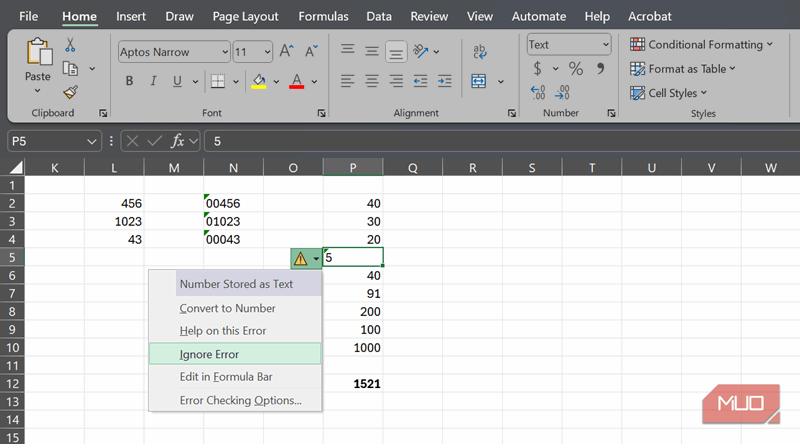Toggle Italic formatting
The height and width of the screenshot is (444, 800).
[153, 81]
